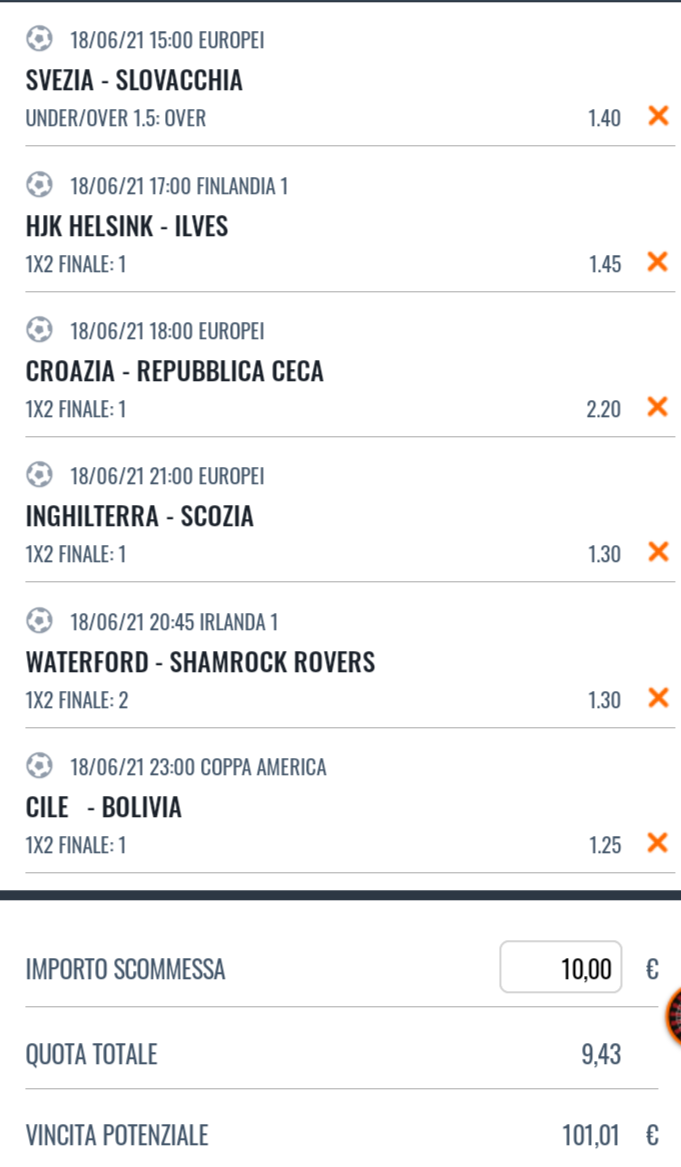Open the Inghilterra - Scozia match
This screenshot has width=681, height=1167.
pos(140,516)
